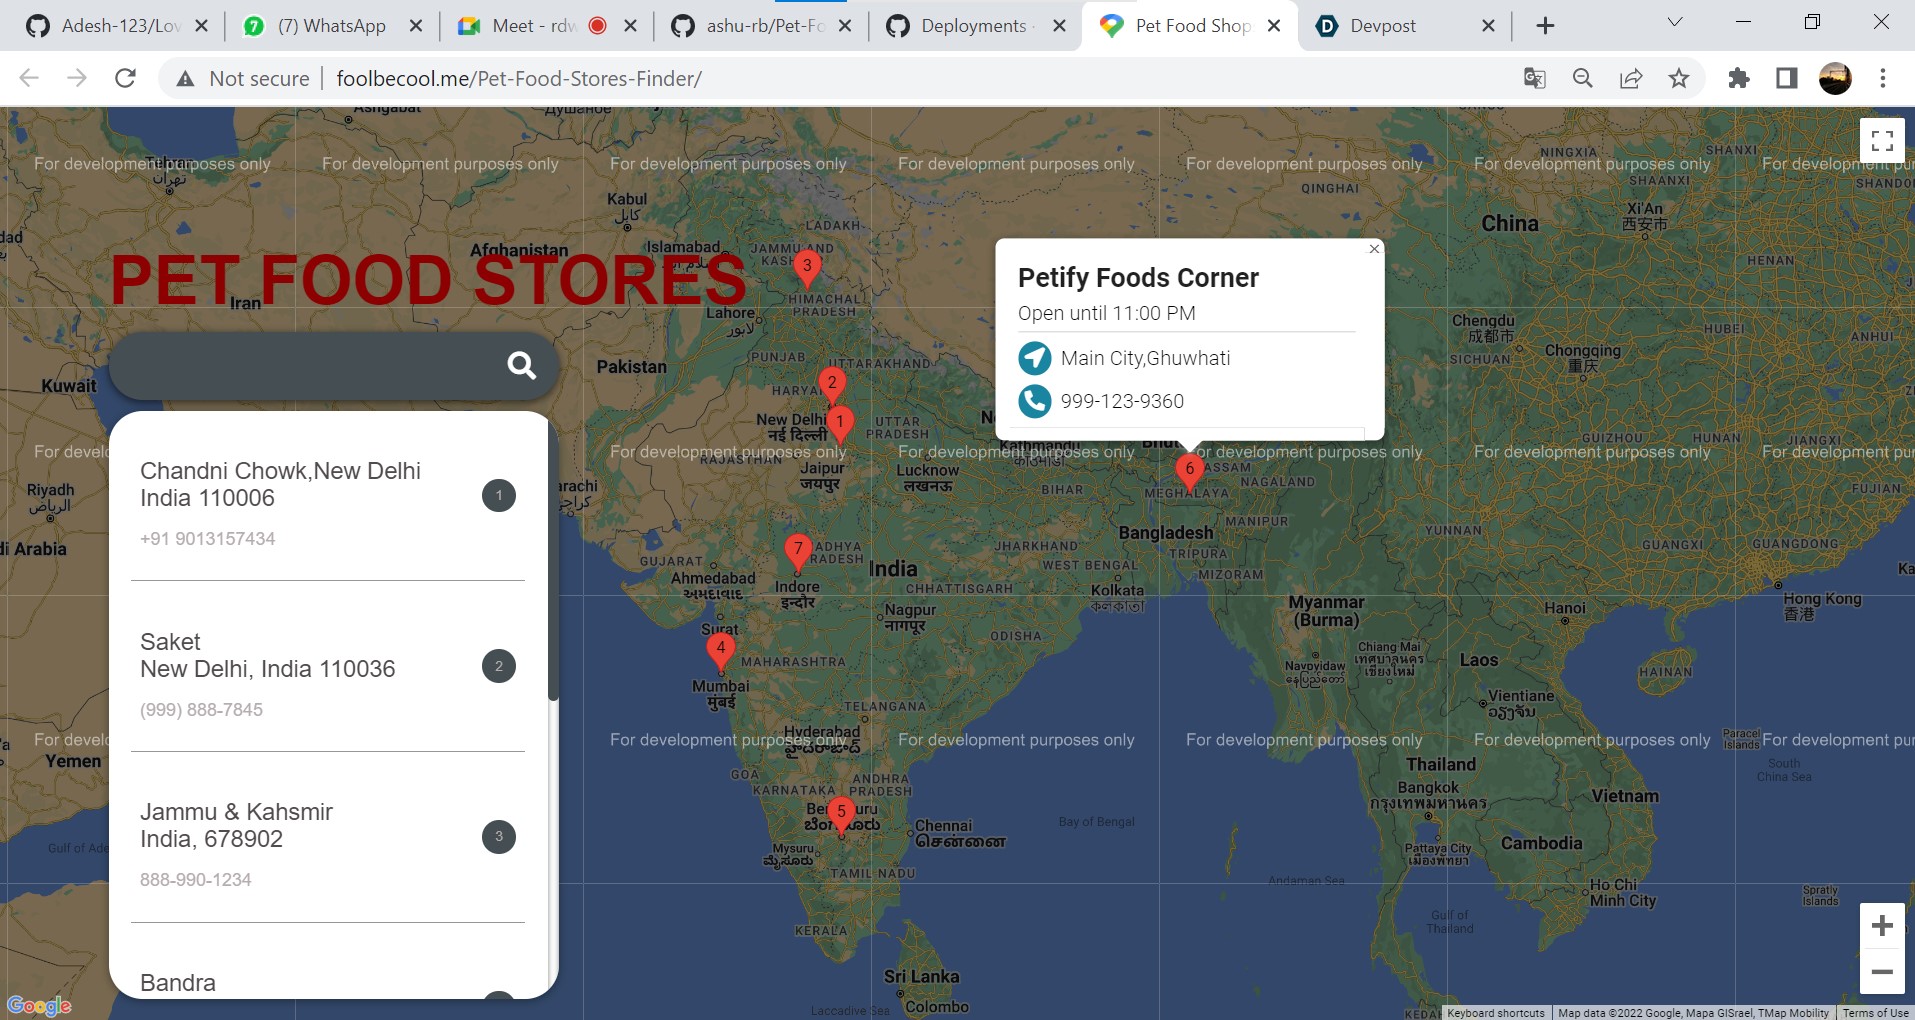Go back to the previous page
The width and height of the screenshot is (1915, 1020).
pos(29,78)
